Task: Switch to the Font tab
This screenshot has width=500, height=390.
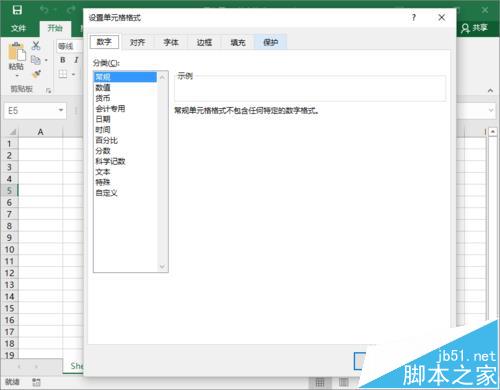Action: [171, 42]
